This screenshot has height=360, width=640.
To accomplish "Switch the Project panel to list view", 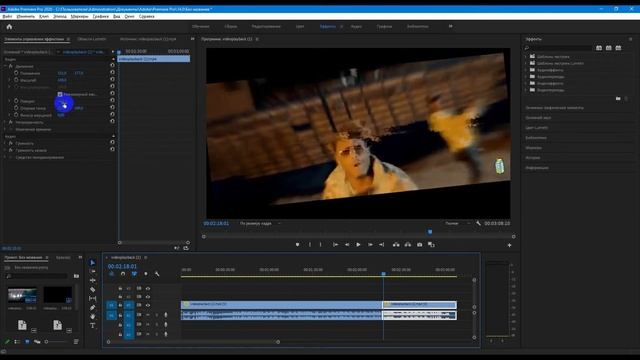I will click(17, 342).
